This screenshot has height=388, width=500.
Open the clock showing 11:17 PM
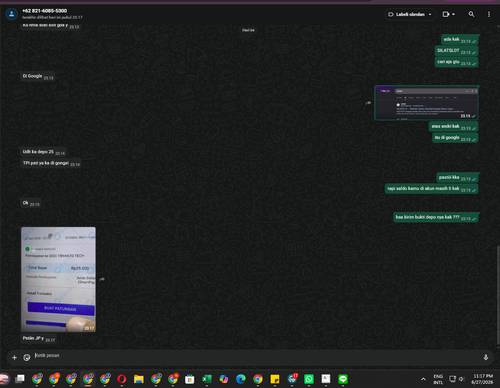pyautogui.click(x=483, y=379)
